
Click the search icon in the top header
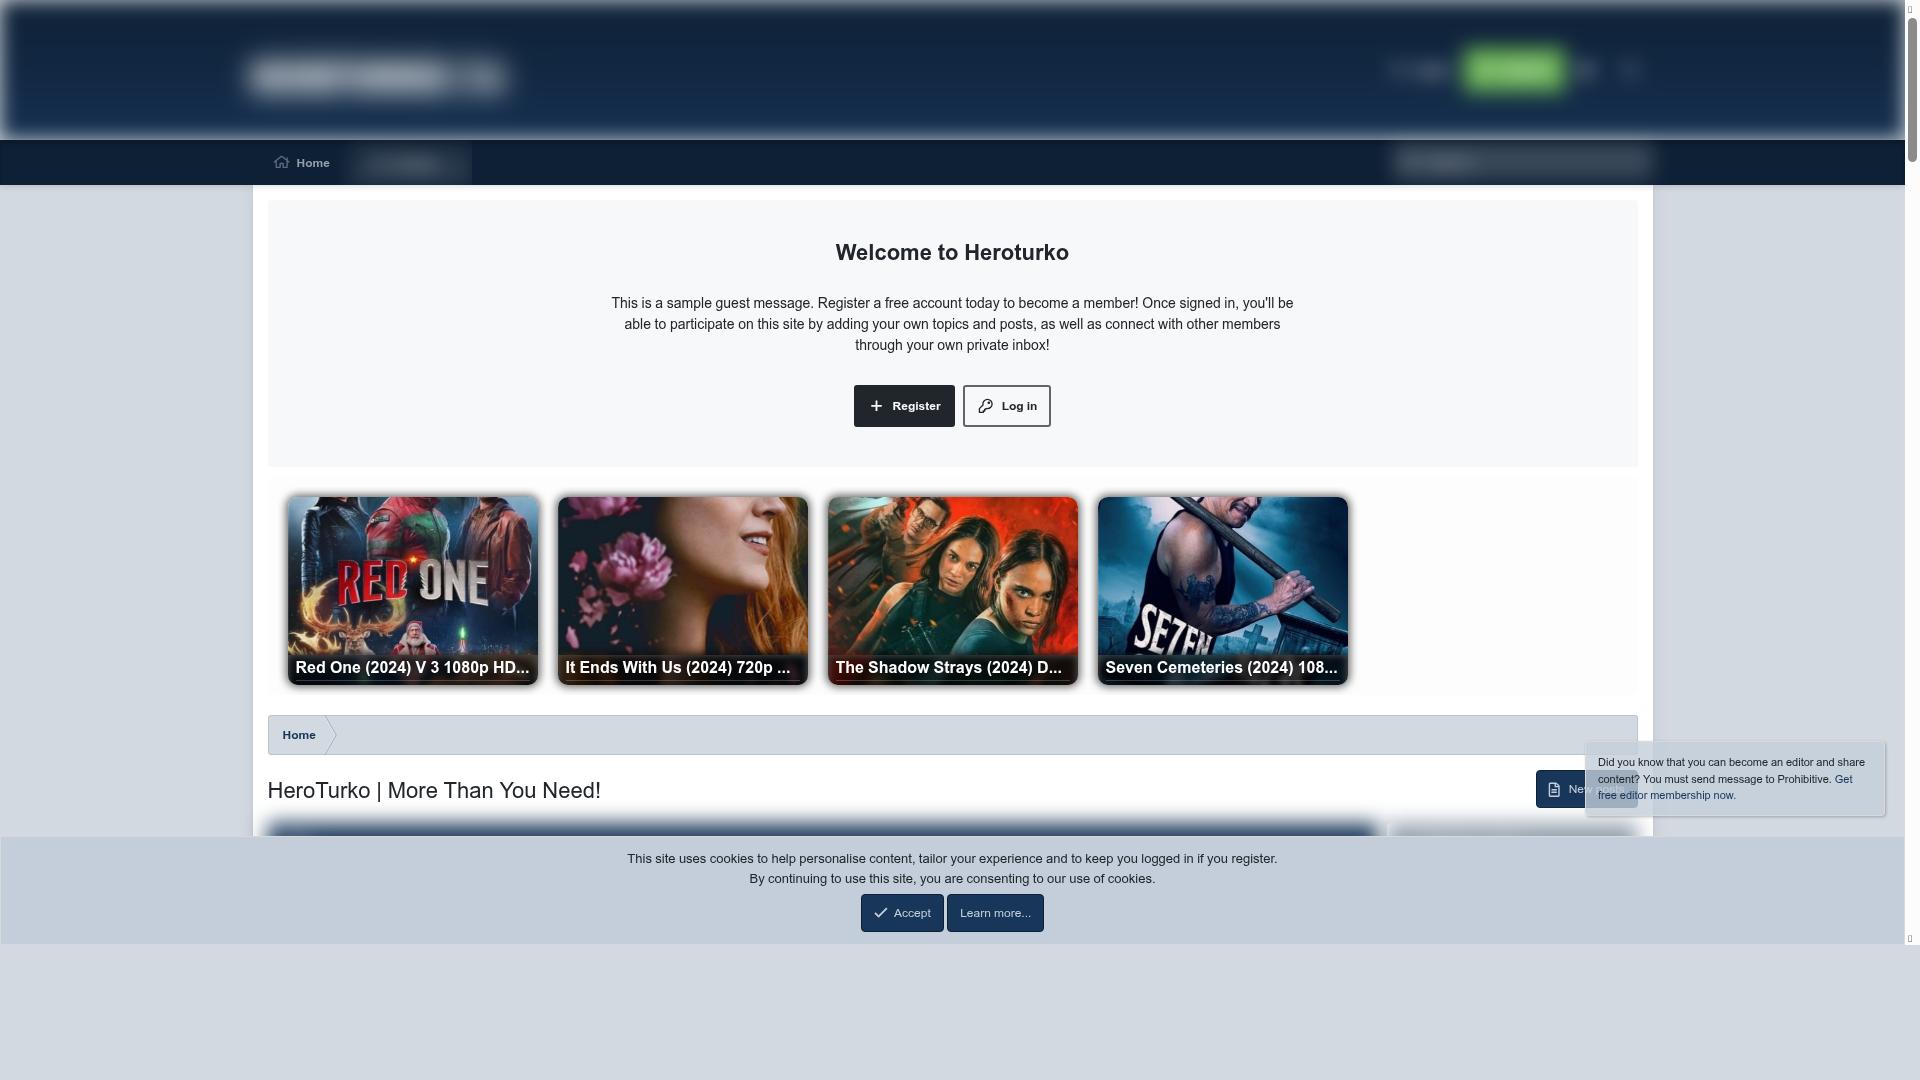point(1630,69)
